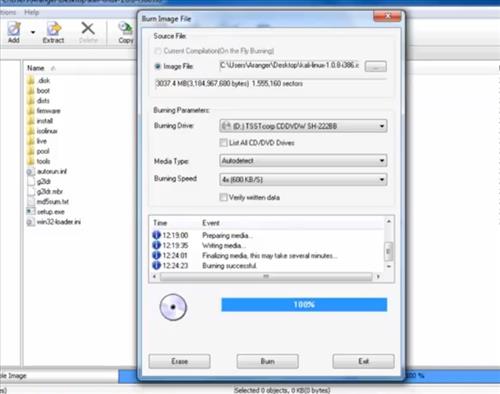Click the Event column header in log
The image size is (500, 394).
211,223
